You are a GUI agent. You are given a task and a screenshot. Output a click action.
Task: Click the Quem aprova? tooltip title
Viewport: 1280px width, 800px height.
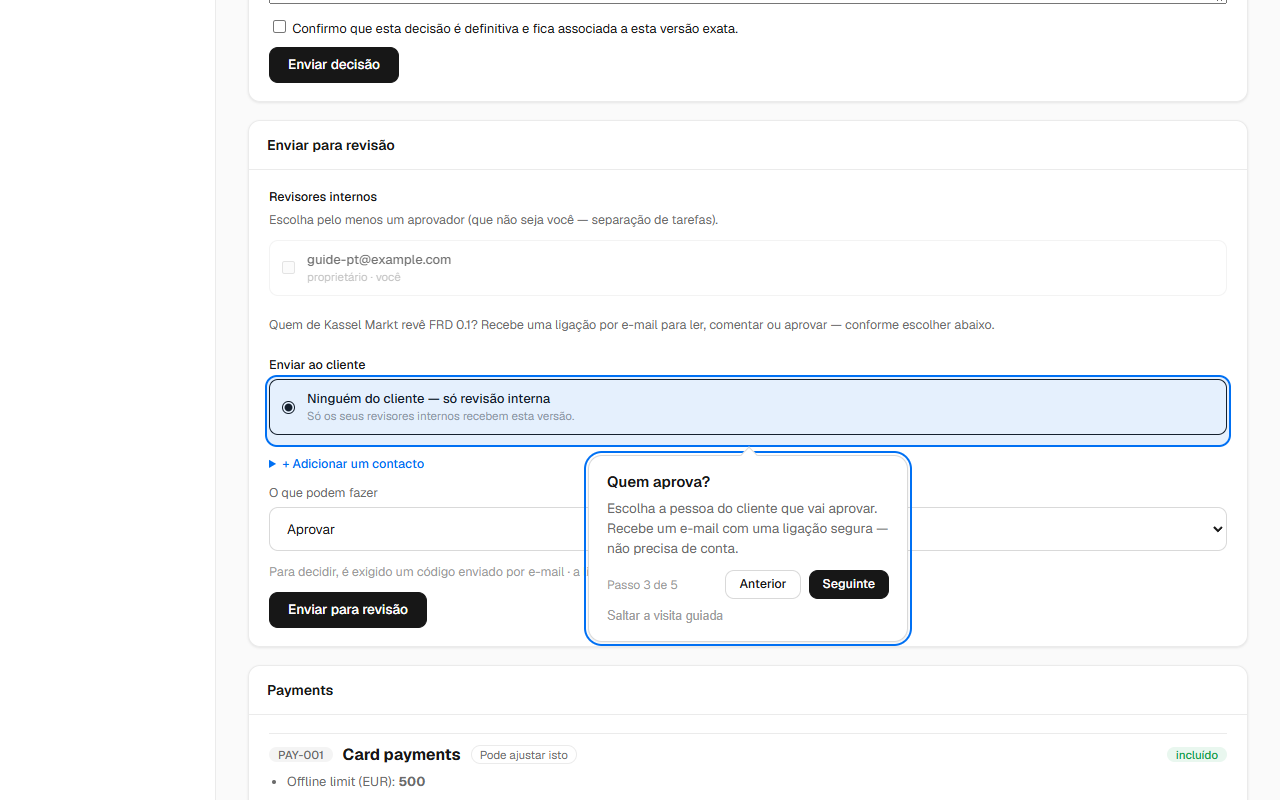658,482
